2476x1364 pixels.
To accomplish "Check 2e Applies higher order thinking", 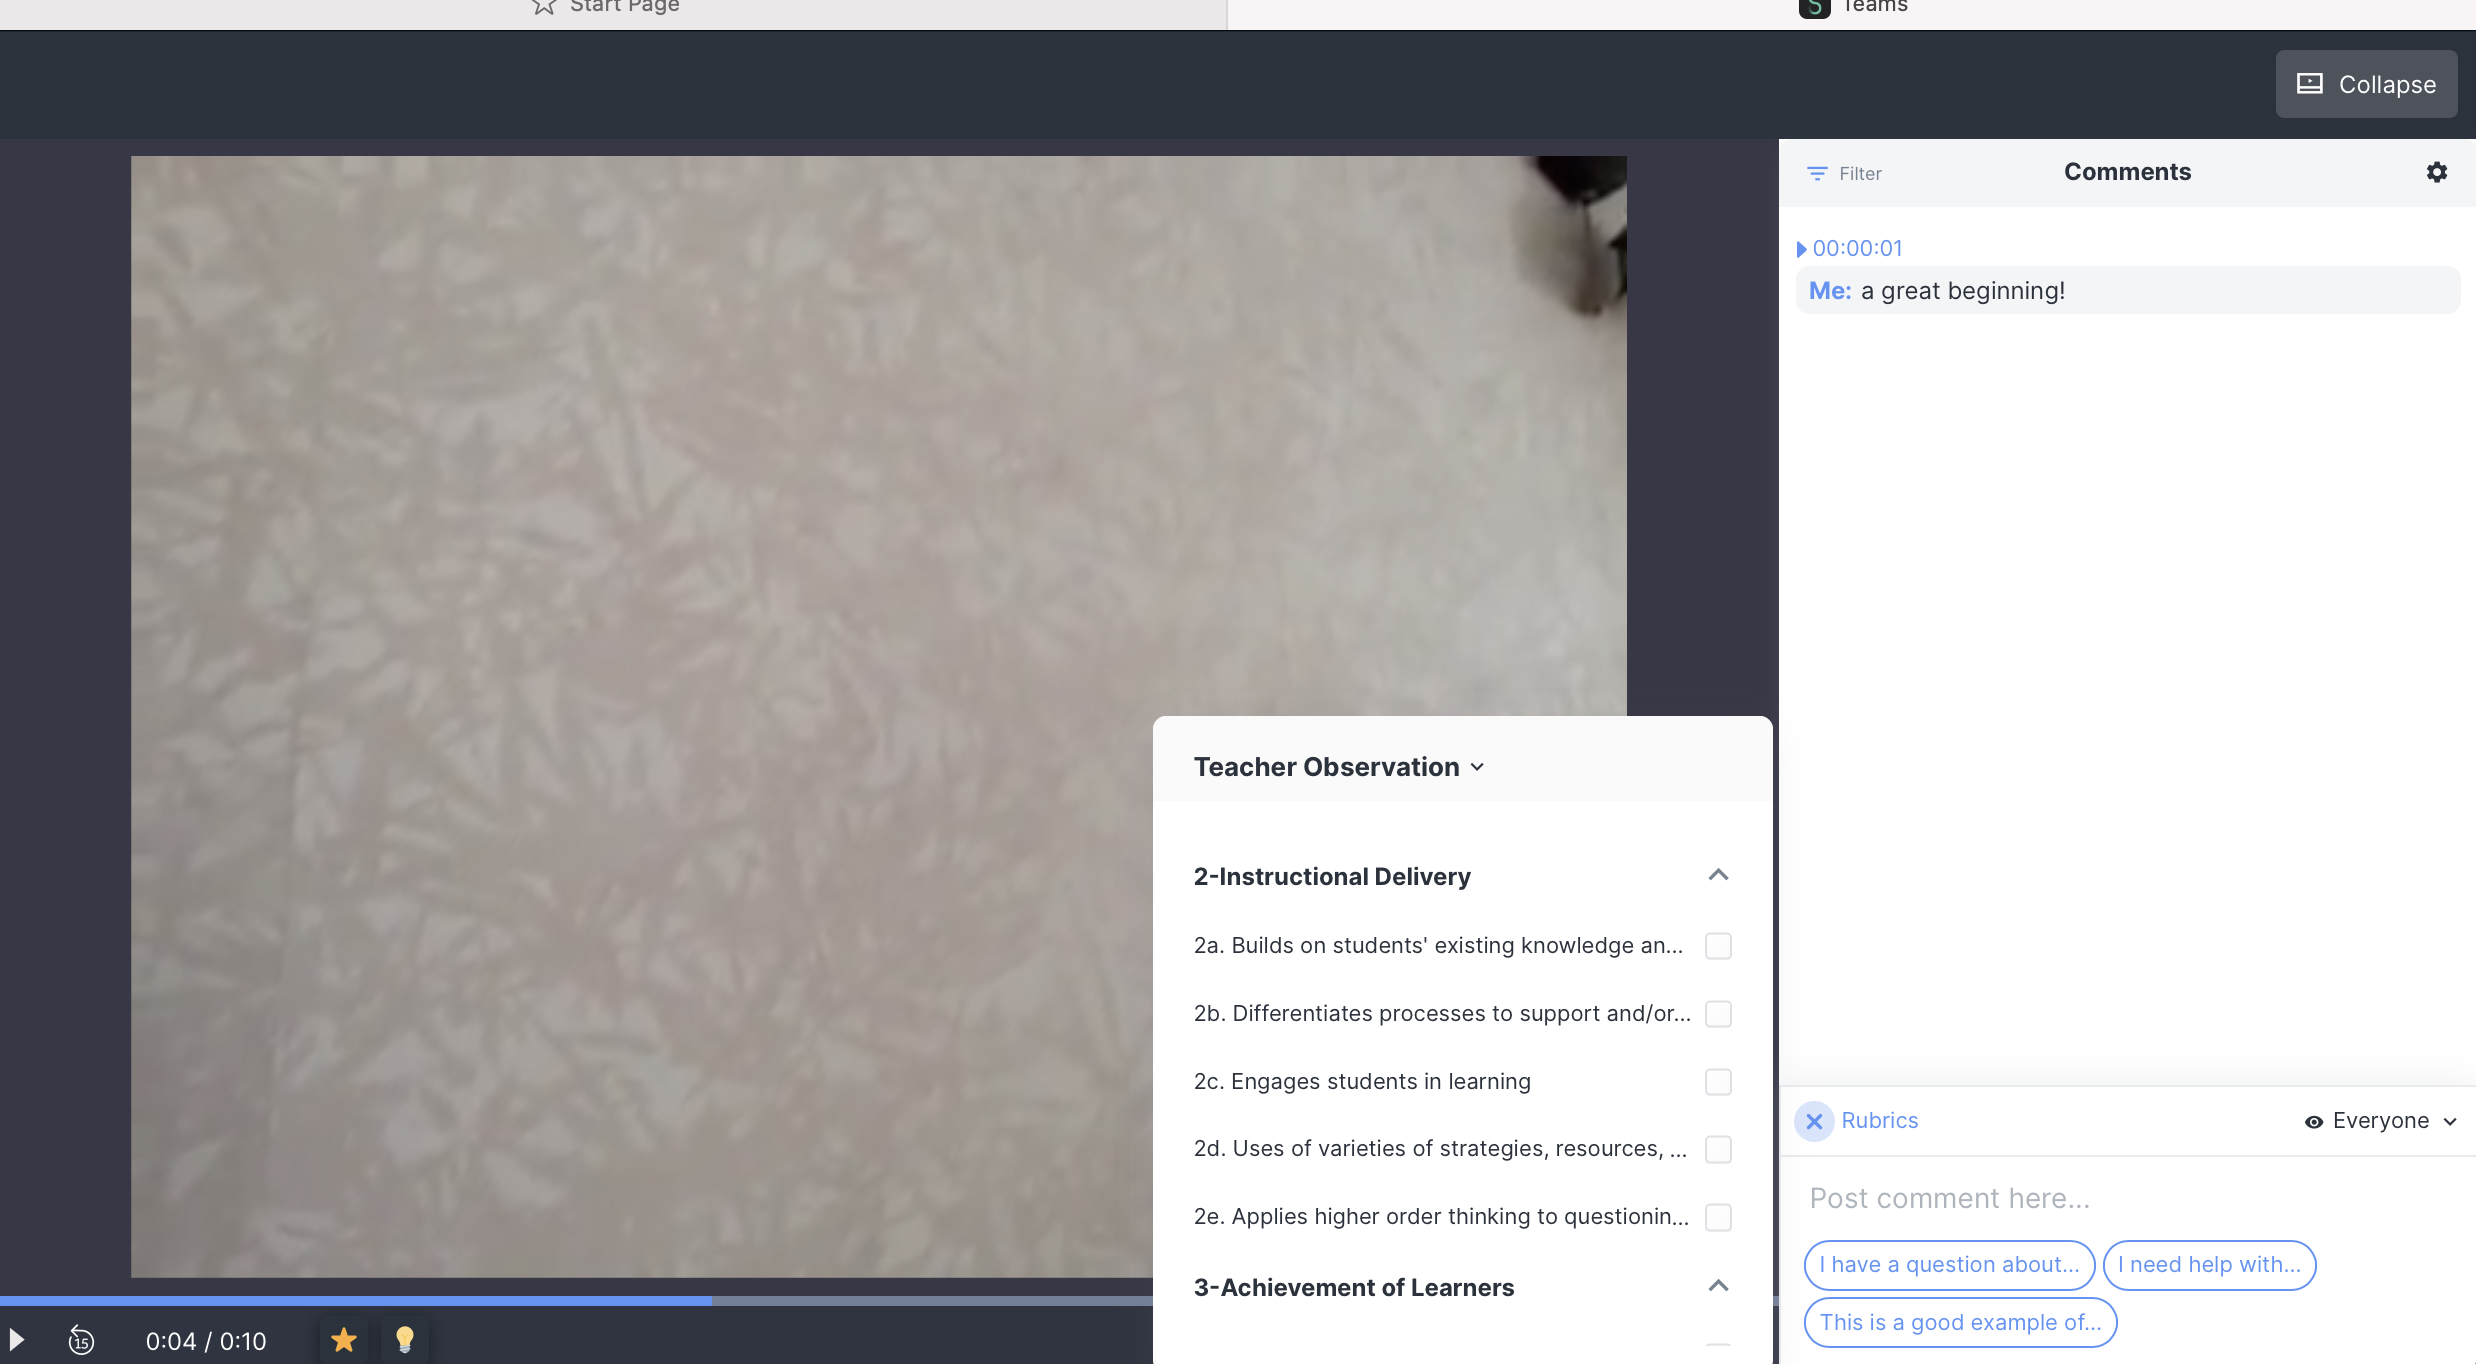I will [x=1718, y=1217].
